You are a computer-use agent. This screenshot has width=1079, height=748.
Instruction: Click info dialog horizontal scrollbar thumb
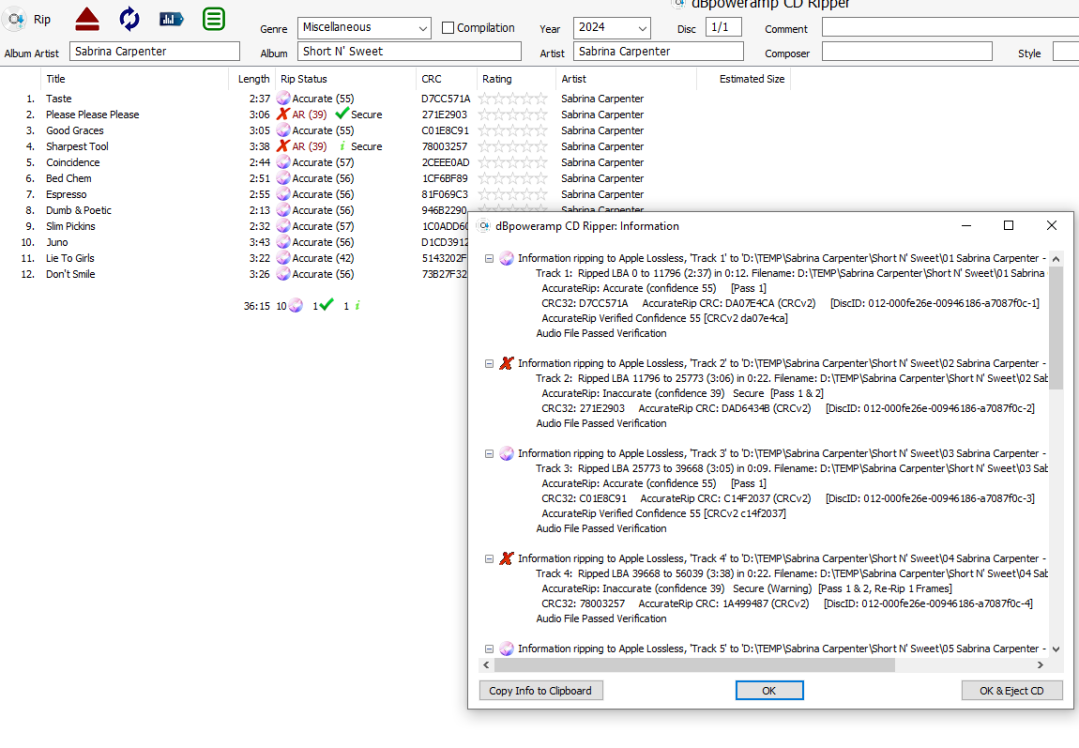[694, 665]
